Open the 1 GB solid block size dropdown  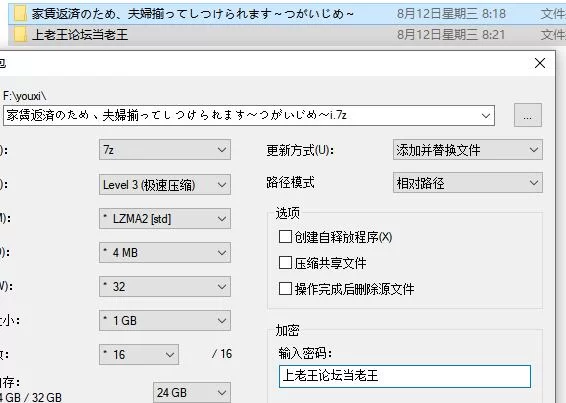(165, 320)
